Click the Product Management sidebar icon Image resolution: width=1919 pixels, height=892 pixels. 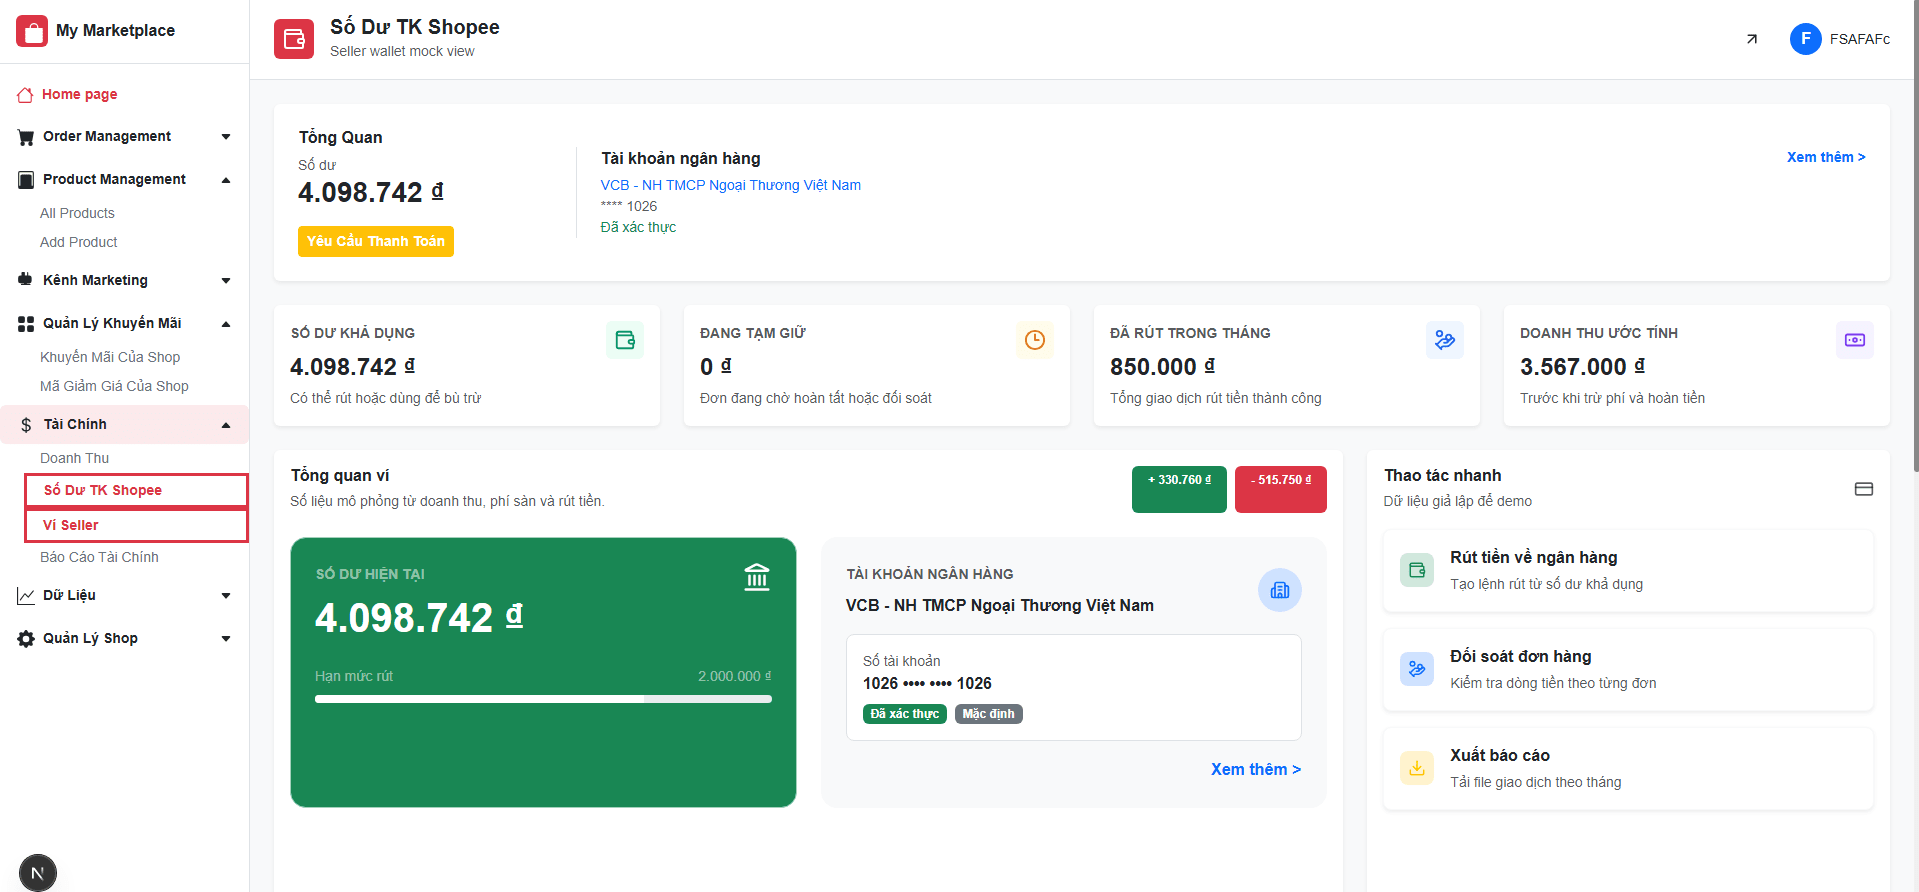26,180
